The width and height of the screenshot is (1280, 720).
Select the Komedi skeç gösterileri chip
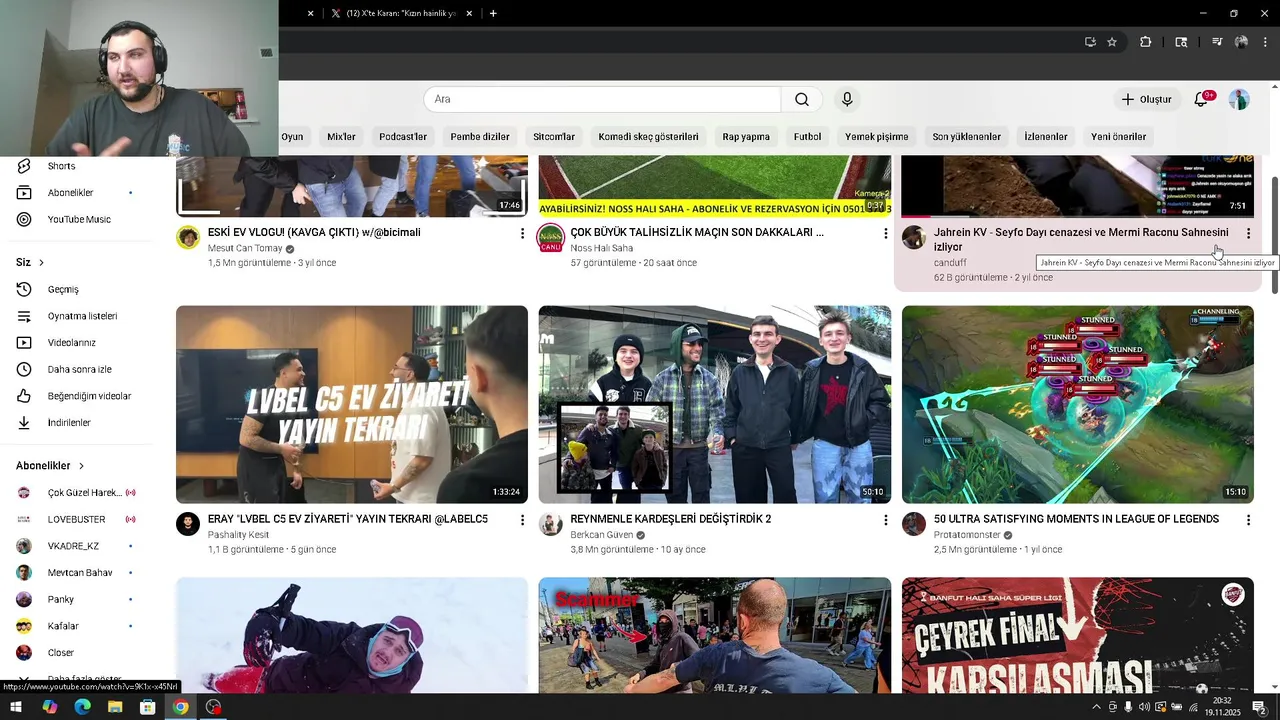click(x=648, y=136)
